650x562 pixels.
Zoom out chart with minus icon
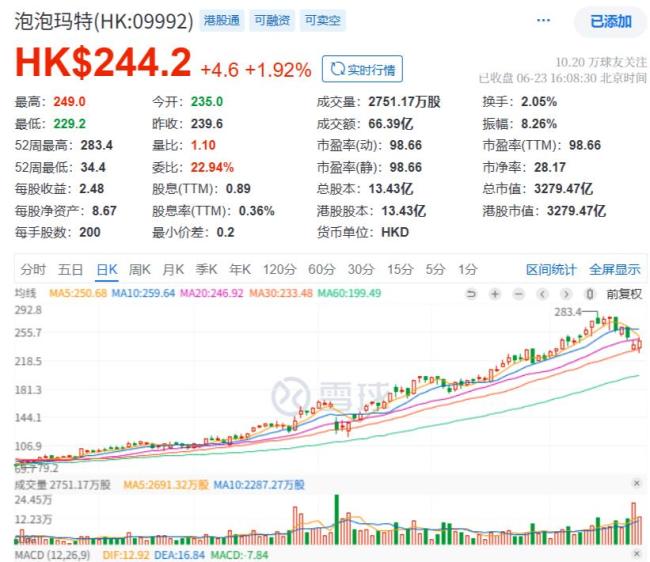click(x=519, y=294)
